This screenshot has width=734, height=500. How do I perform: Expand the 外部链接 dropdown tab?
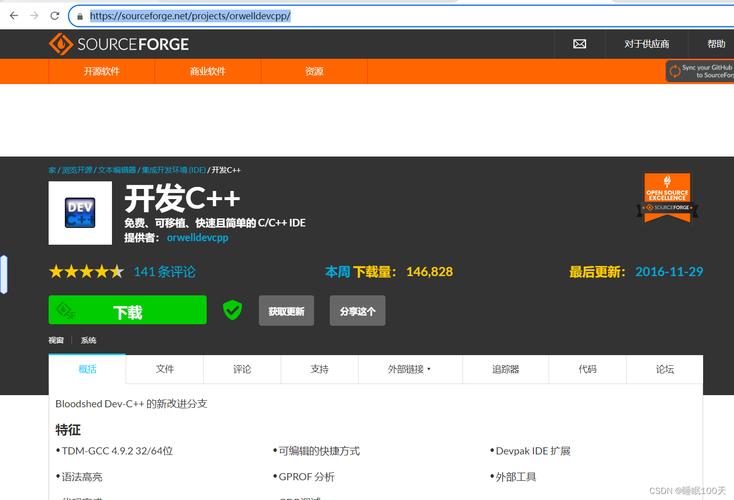(x=409, y=369)
